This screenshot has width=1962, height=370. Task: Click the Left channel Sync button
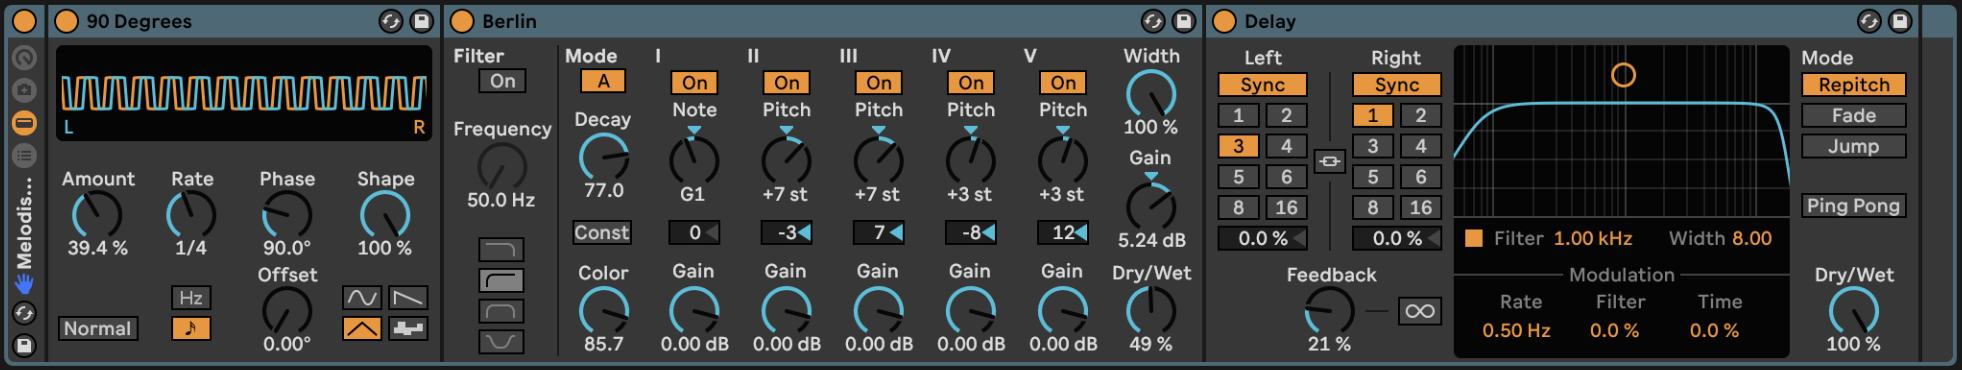coord(1262,85)
